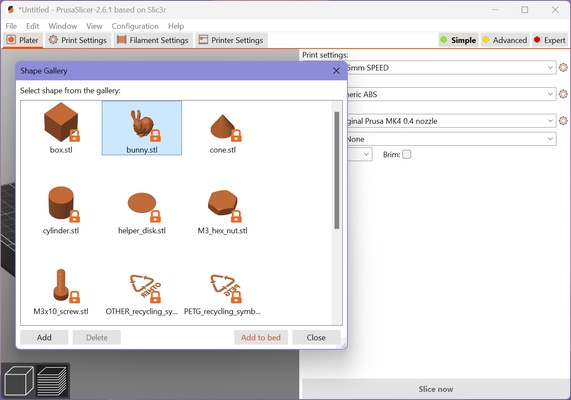Open printer settings gear icon beside MK4
This screenshot has width=571, height=400.
pyautogui.click(x=563, y=121)
